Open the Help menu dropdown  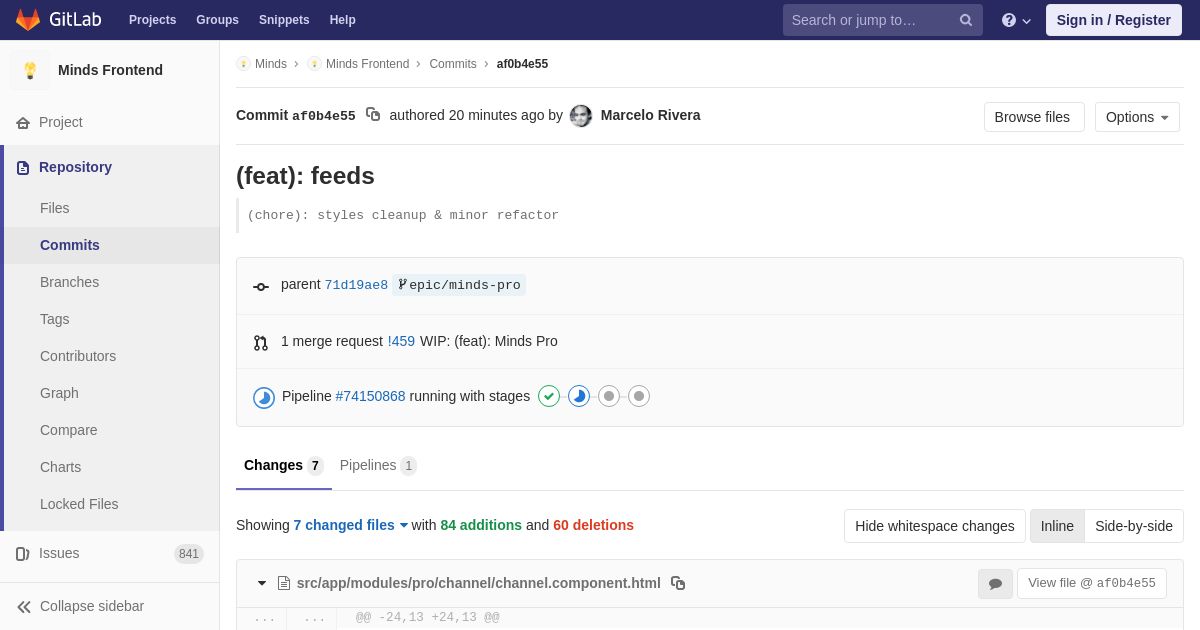(x=1016, y=20)
